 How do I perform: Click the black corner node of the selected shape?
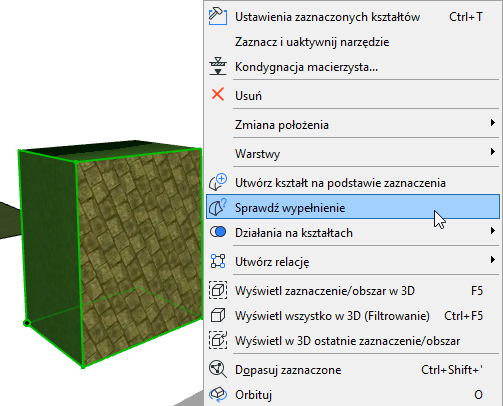point(27,323)
